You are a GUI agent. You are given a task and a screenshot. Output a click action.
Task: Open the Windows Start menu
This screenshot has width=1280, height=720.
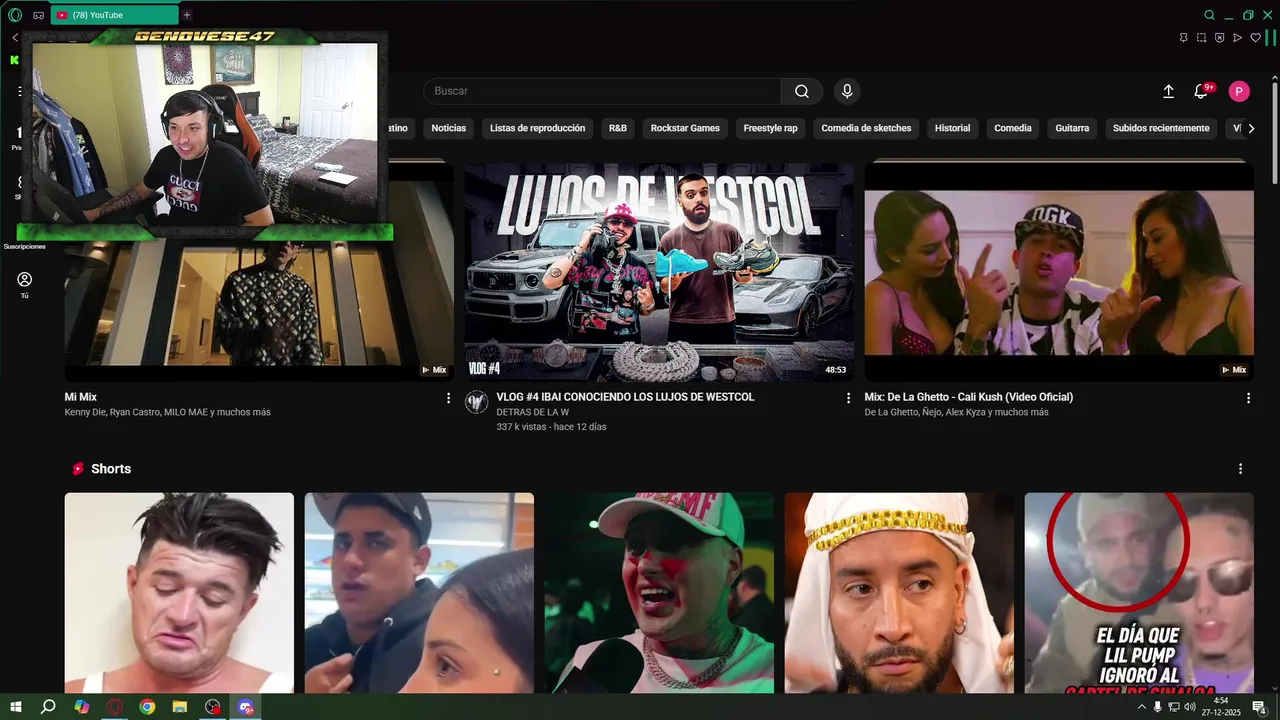point(16,707)
